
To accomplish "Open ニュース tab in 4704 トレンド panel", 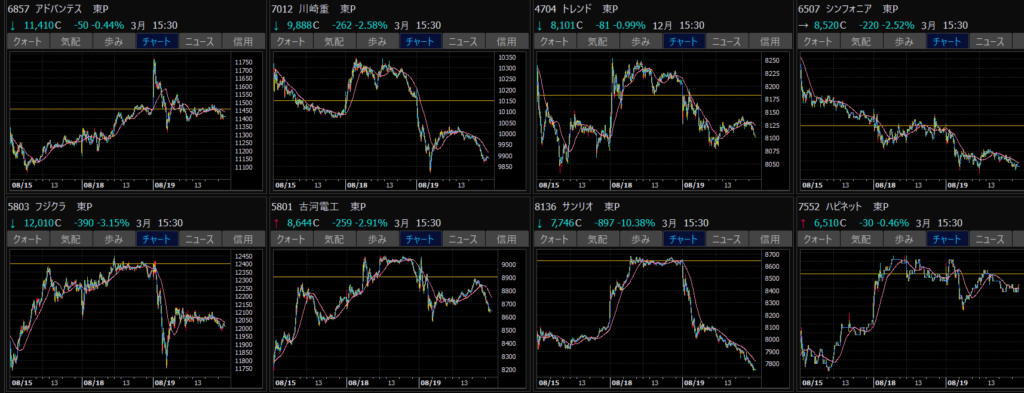I will [728, 41].
